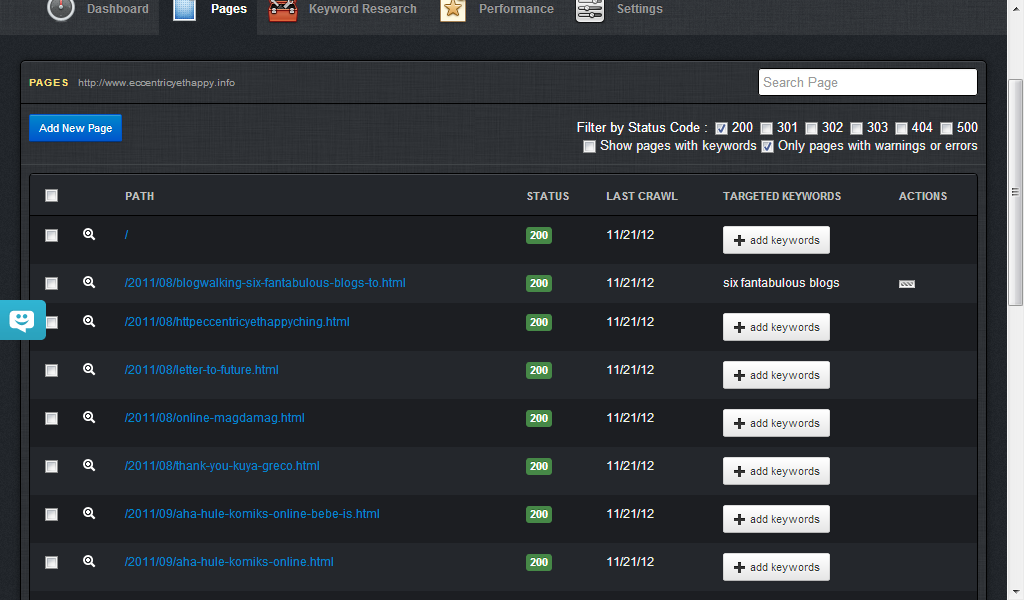This screenshot has width=1024, height=600.
Task: Click the Pages document icon
Action: point(184,10)
